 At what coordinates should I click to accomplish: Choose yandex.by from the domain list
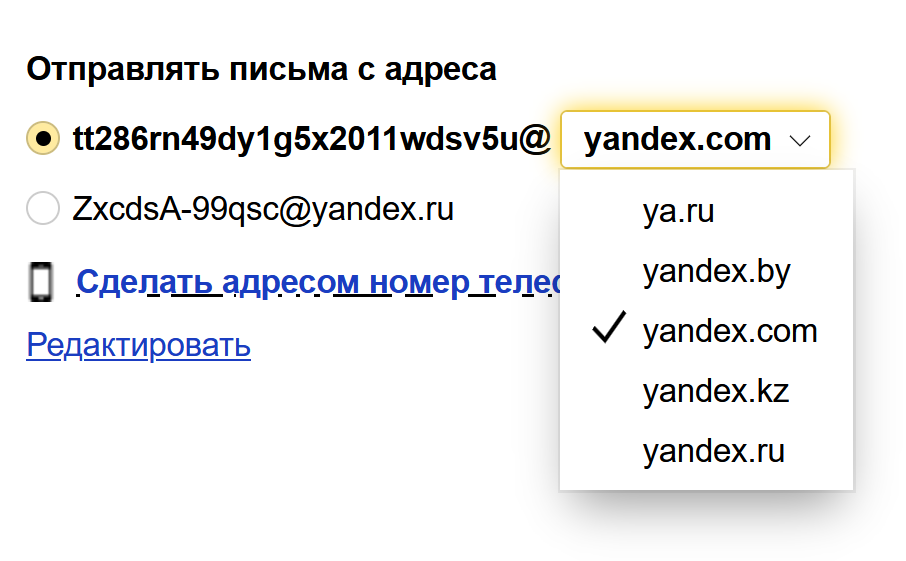pyautogui.click(x=716, y=271)
